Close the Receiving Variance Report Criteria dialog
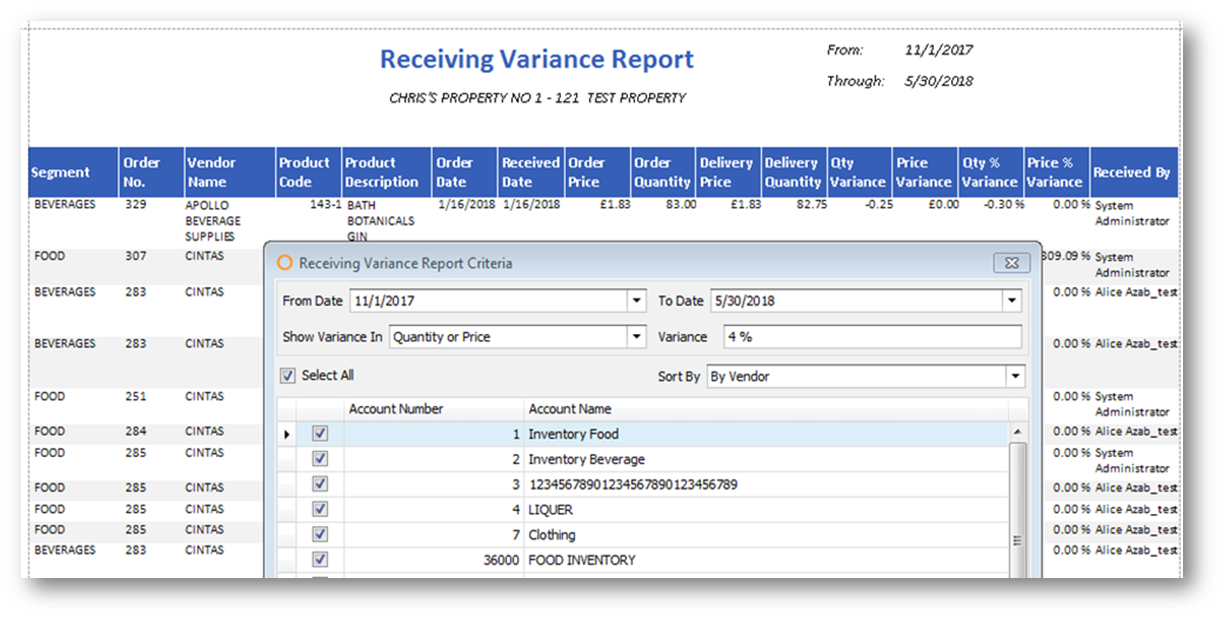The height and width of the screenshot is (620, 1225). [1011, 263]
